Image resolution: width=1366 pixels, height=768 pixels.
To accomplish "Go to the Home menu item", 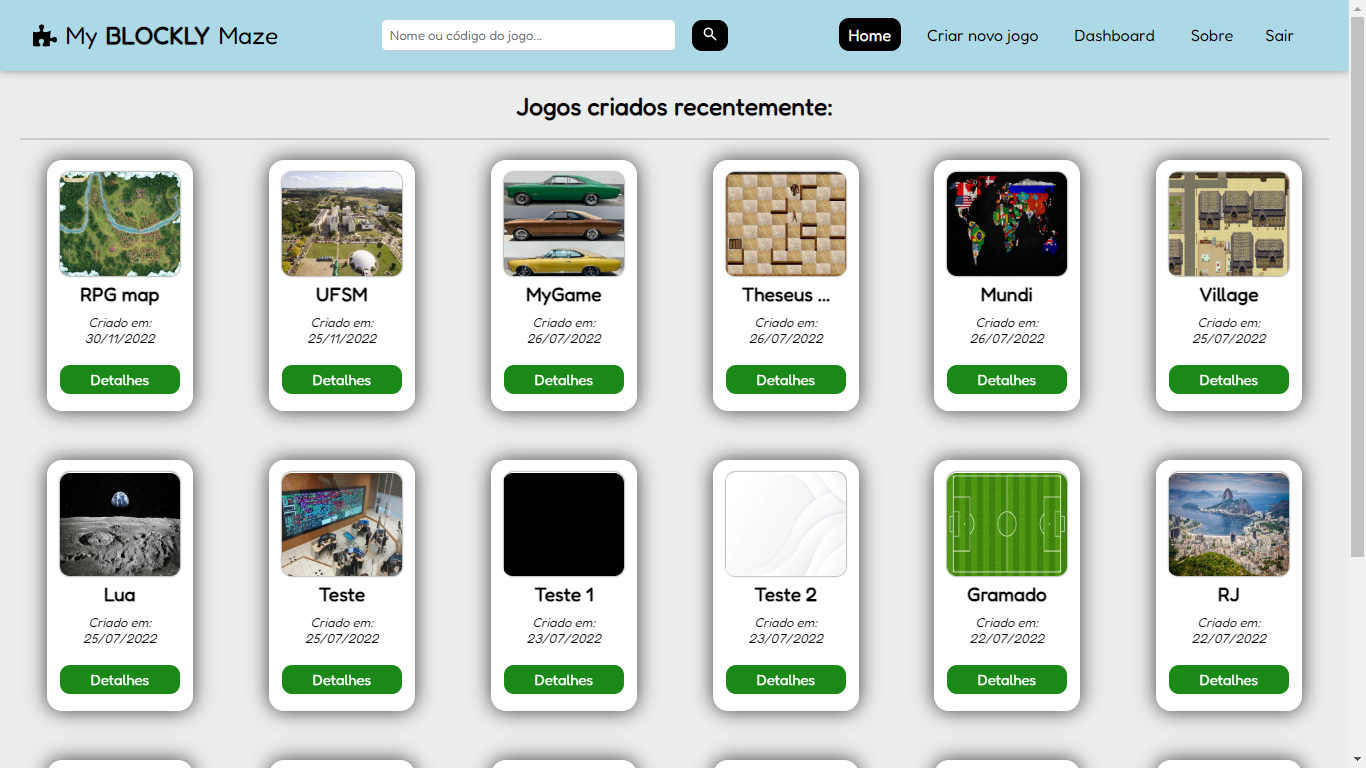I will (x=870, y=35).
